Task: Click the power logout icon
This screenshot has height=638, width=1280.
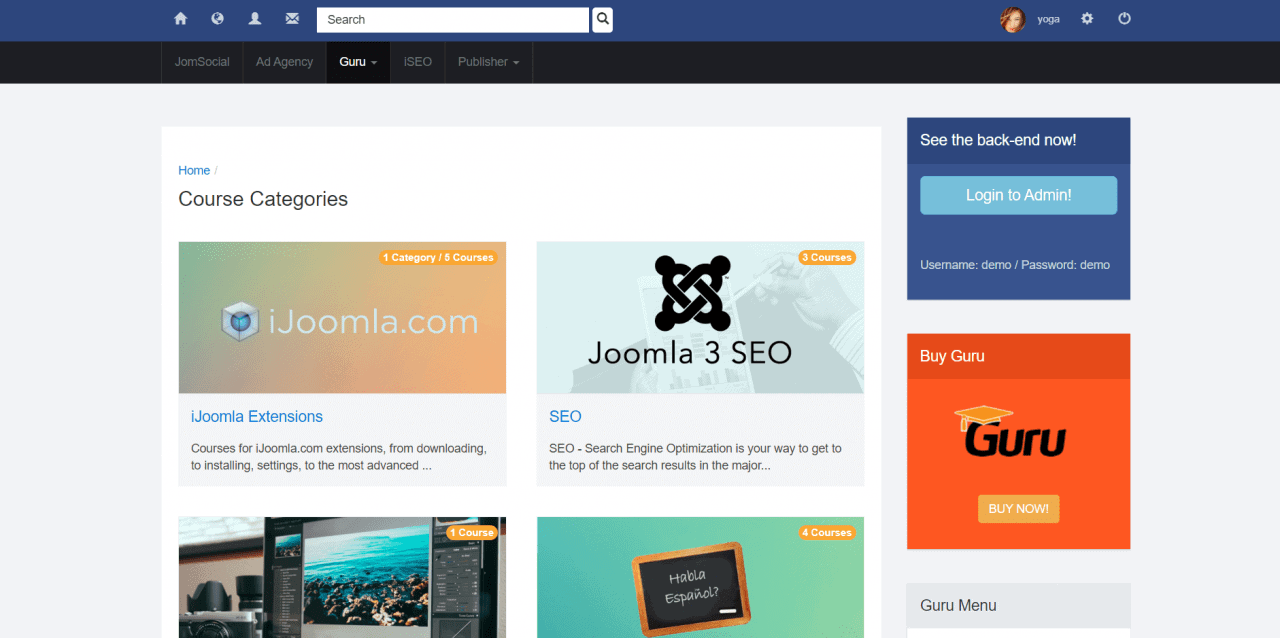Action: pyautogui.click(x=1124, y=19)
